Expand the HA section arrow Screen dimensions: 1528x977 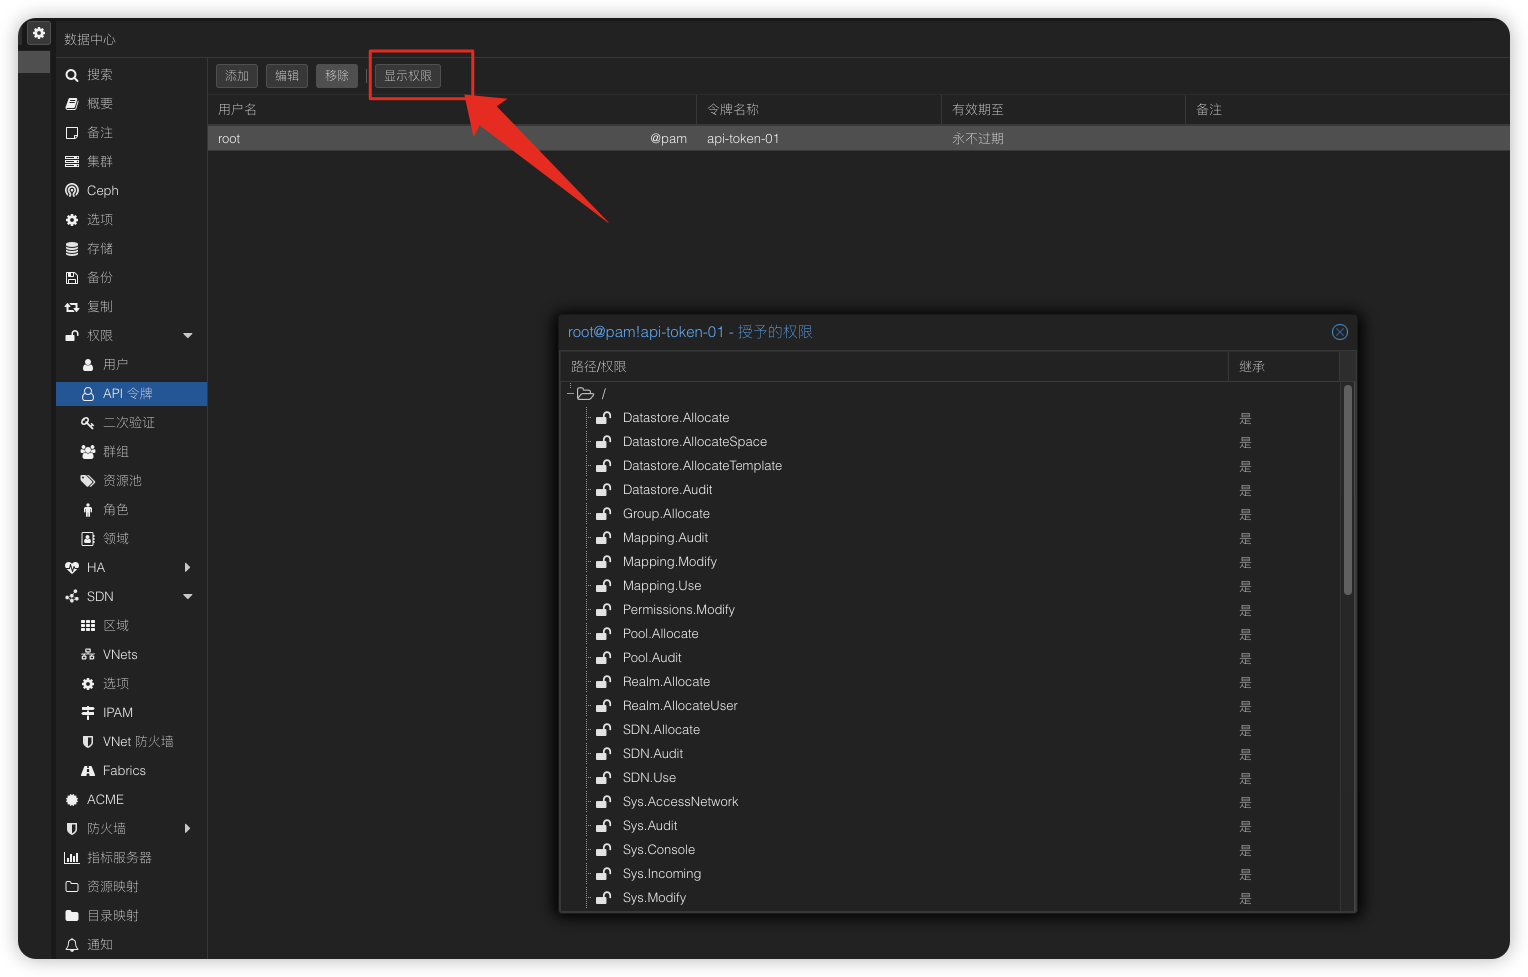tap(188, 568)
